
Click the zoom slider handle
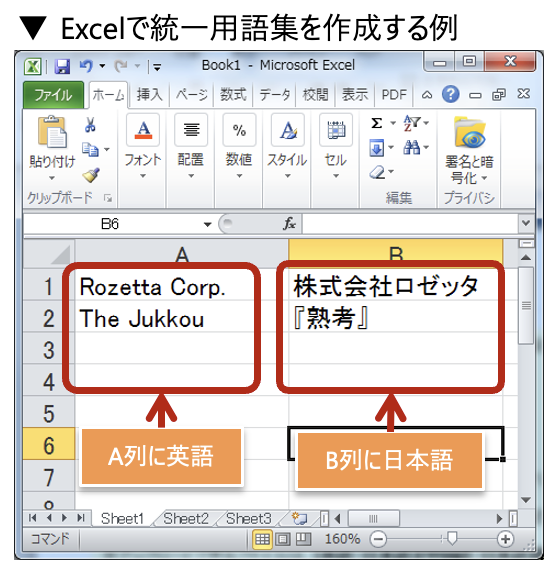pyautogui.click(x=452, y=538)
